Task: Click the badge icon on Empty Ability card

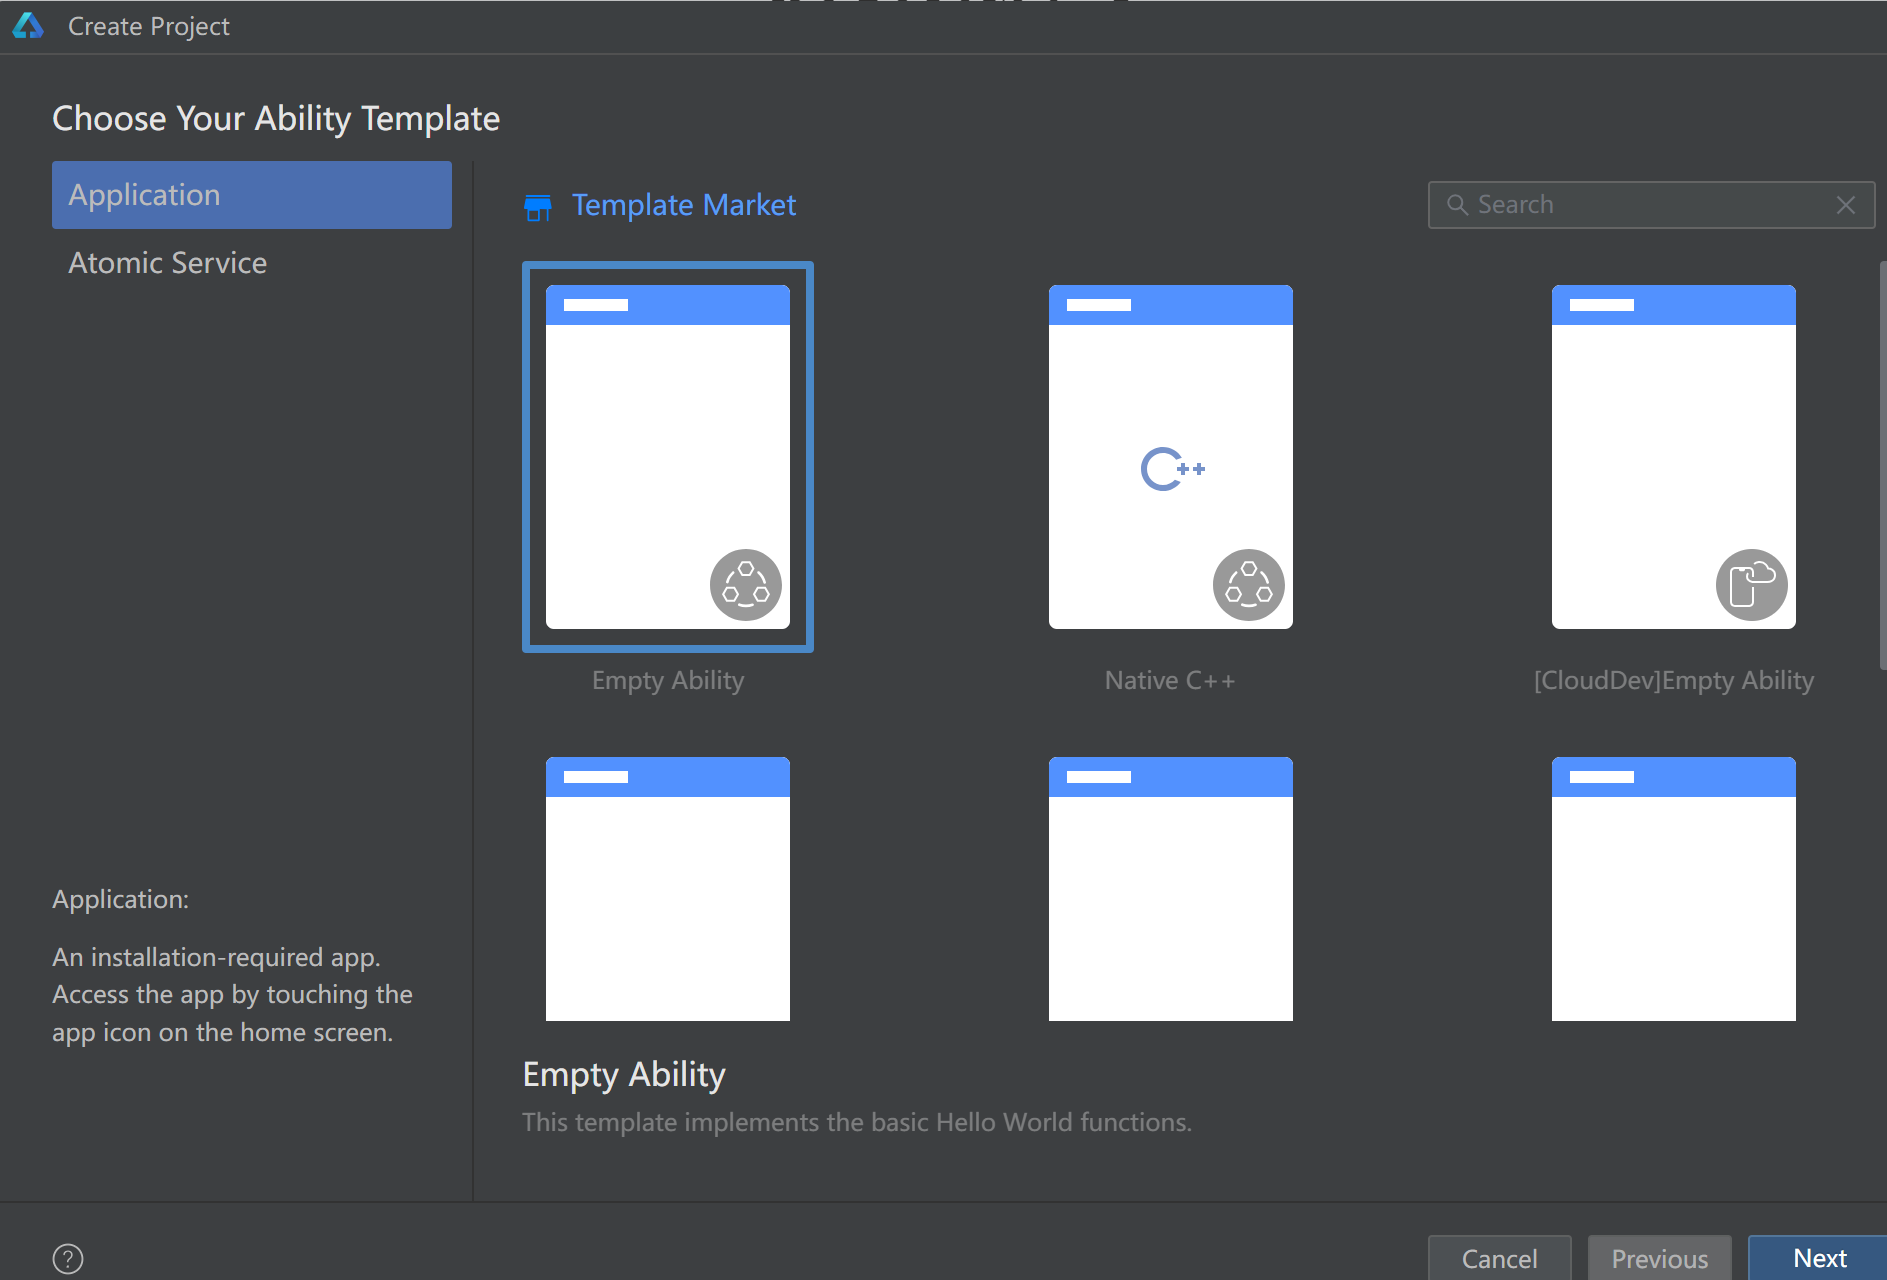Action: [x=746, y=585]
